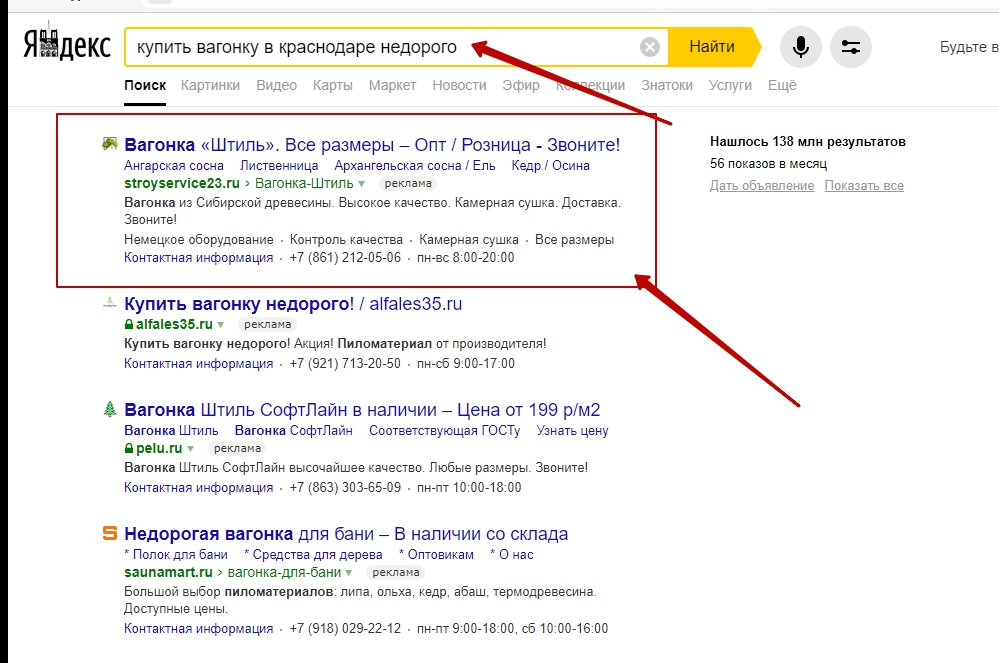The image size is (999, 663).
Task: Open Архангельская сосна / Ель sitelink
Action: click(415, 166)
